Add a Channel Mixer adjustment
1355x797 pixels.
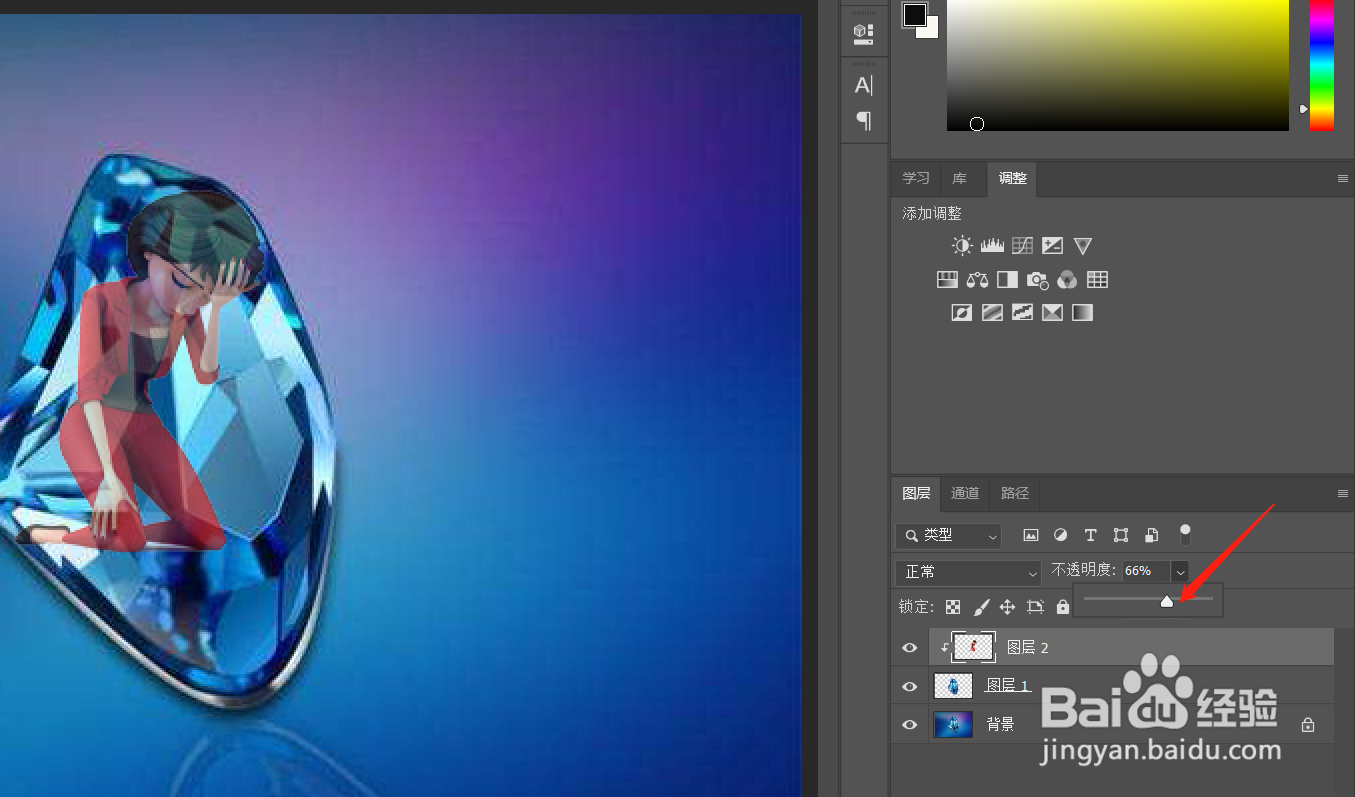(1067, 279)
